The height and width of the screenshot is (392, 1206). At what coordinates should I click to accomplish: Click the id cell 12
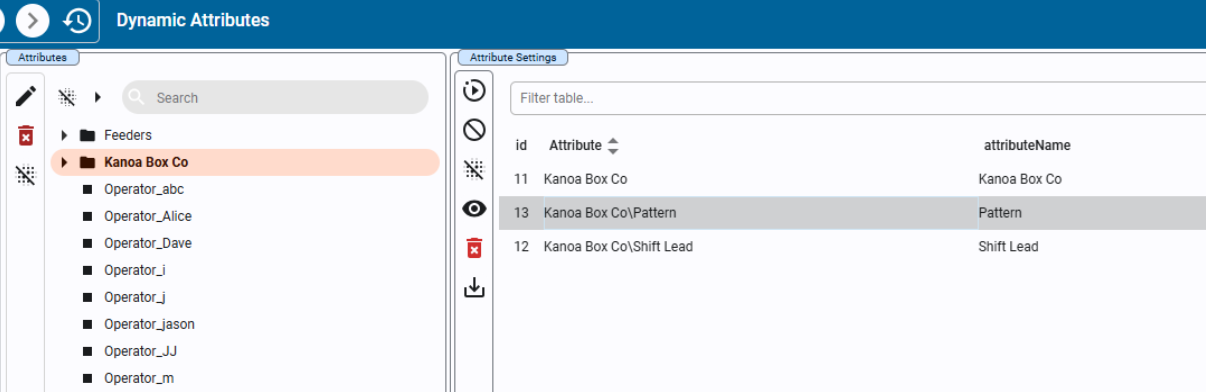click(x=521, y=247)
